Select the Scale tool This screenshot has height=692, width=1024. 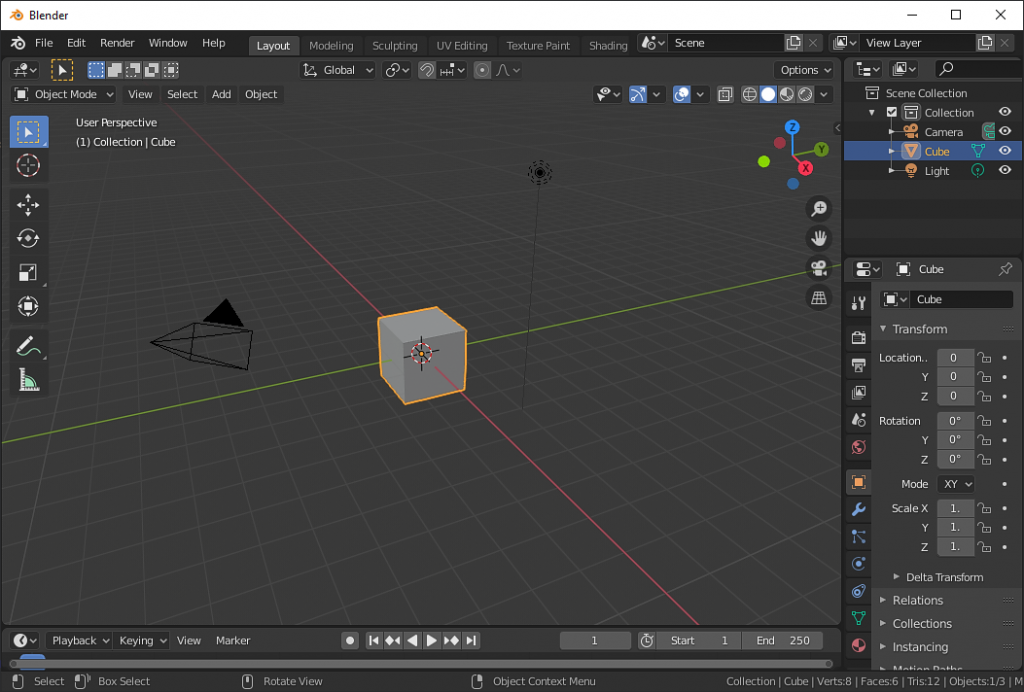(x=28, y=272)
